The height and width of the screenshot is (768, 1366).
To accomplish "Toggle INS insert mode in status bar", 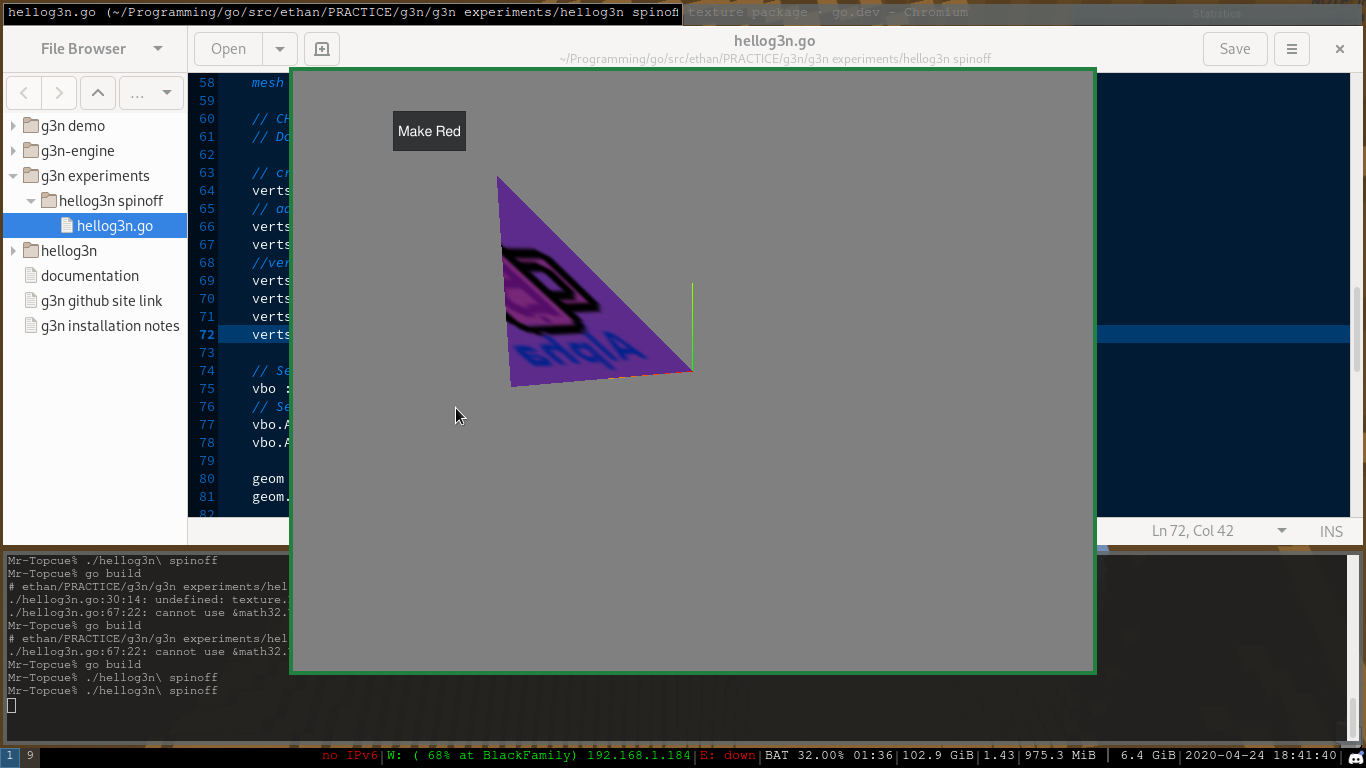I will (x=1330, y=531).
